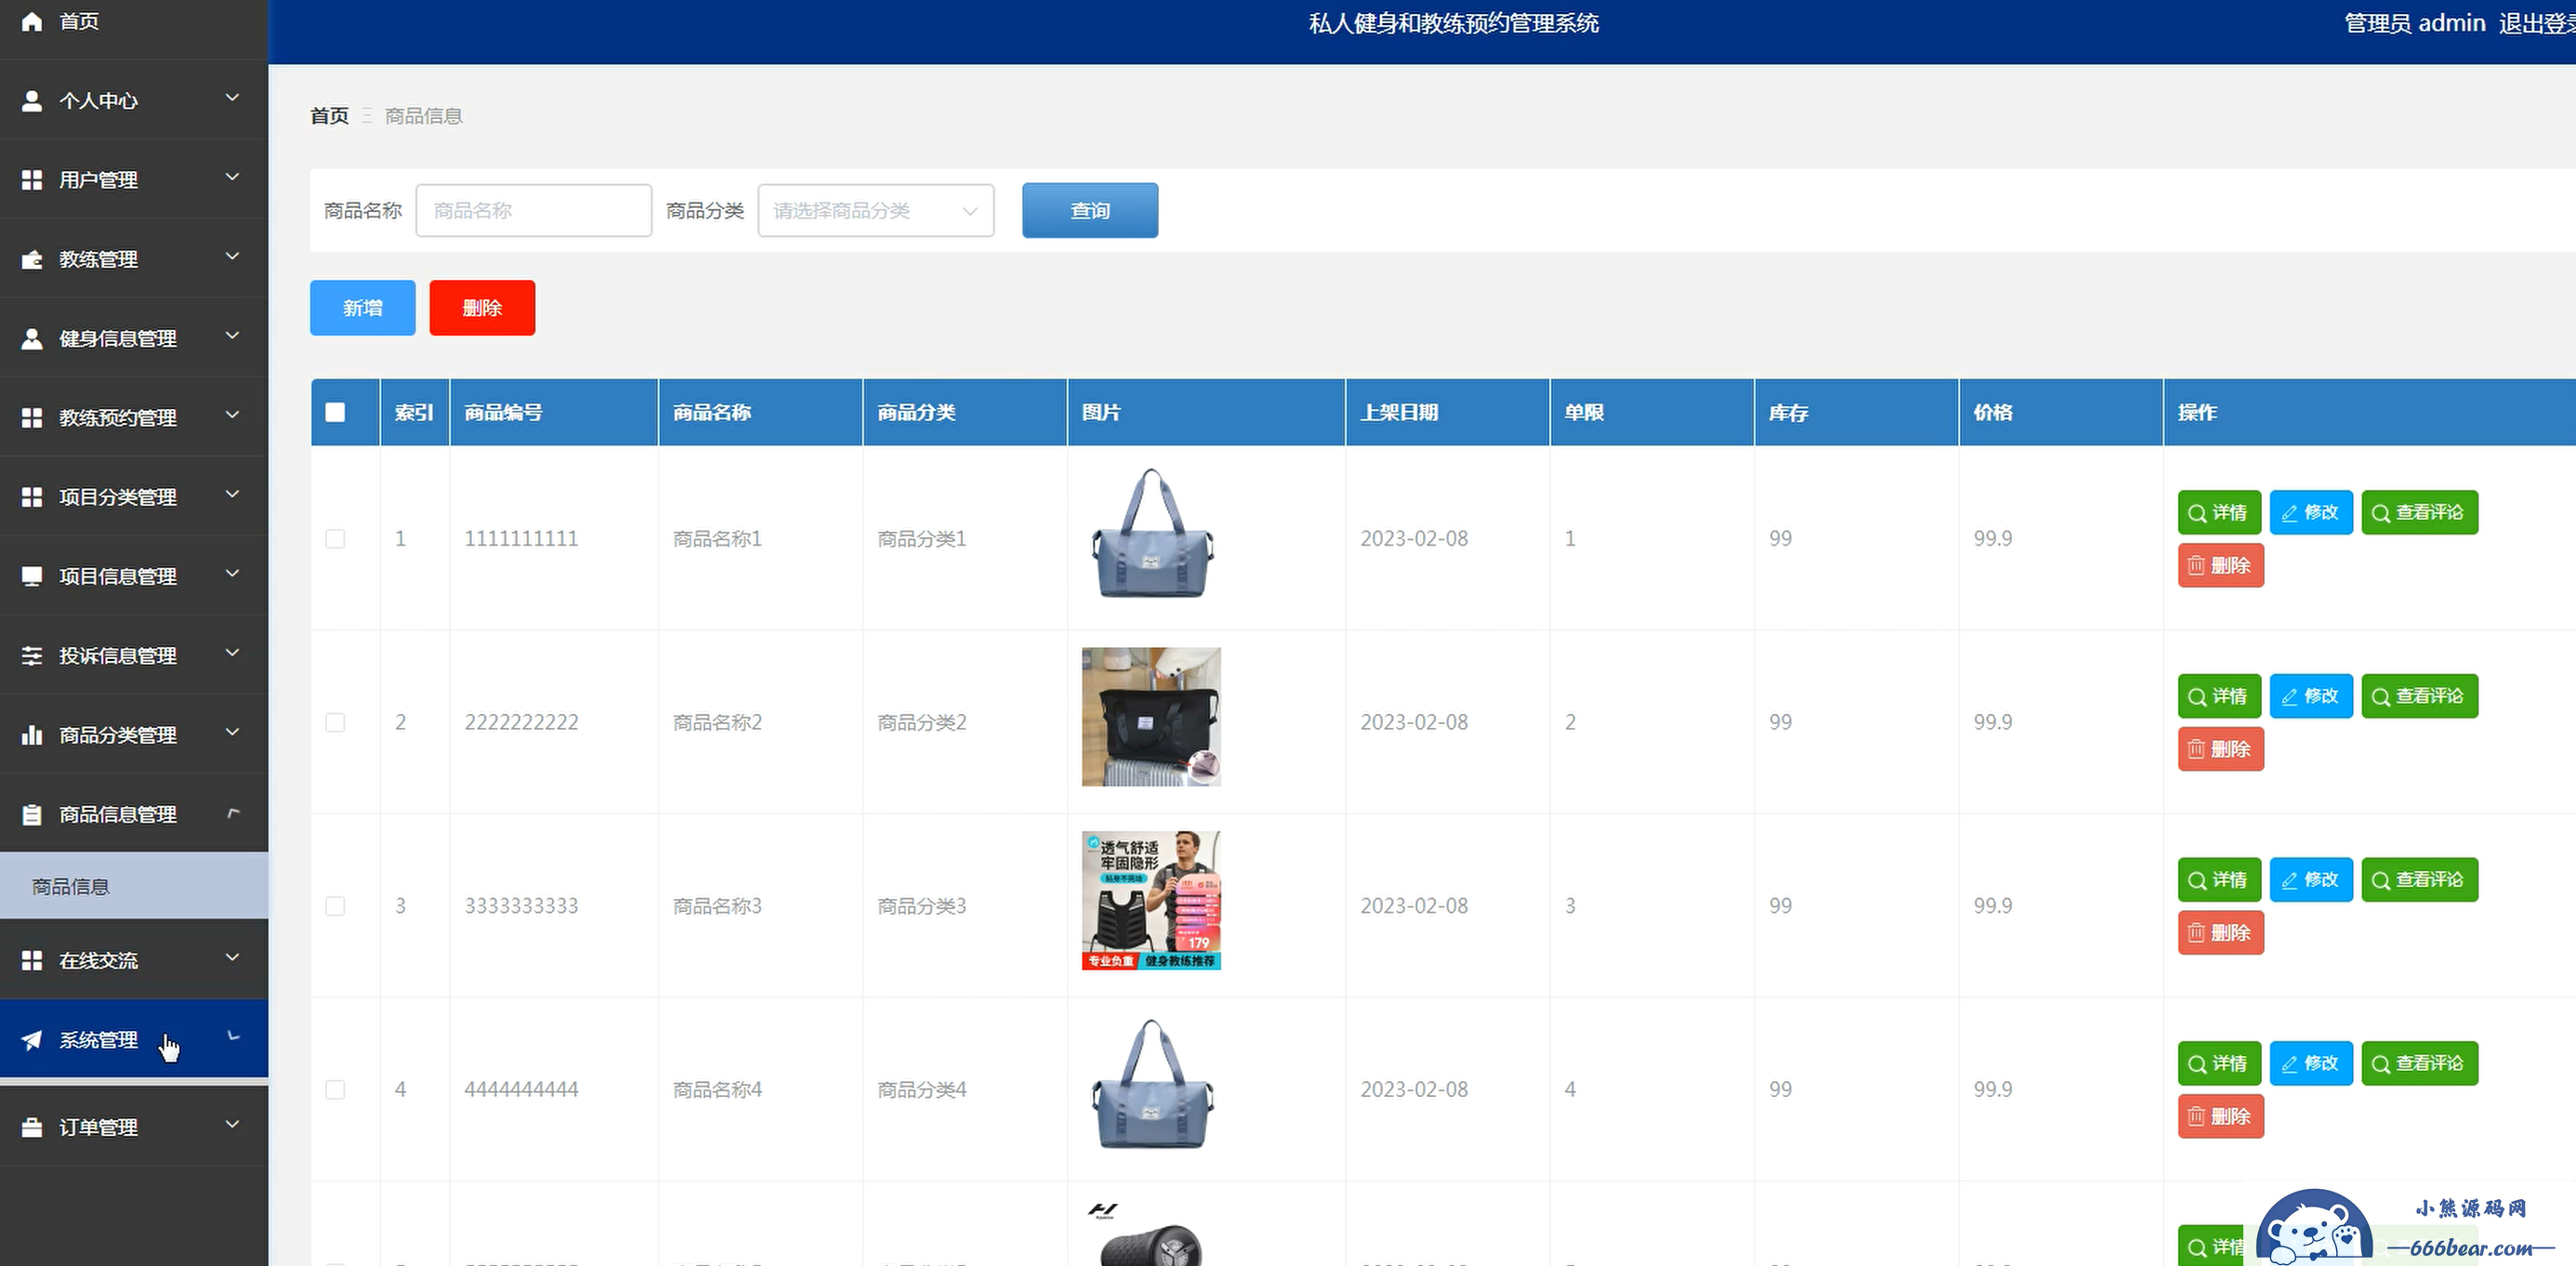Click 修改 for 商品名称1
Image resolution: width=2576 pixels, height=1266 pixels.
pos(2311,512)
